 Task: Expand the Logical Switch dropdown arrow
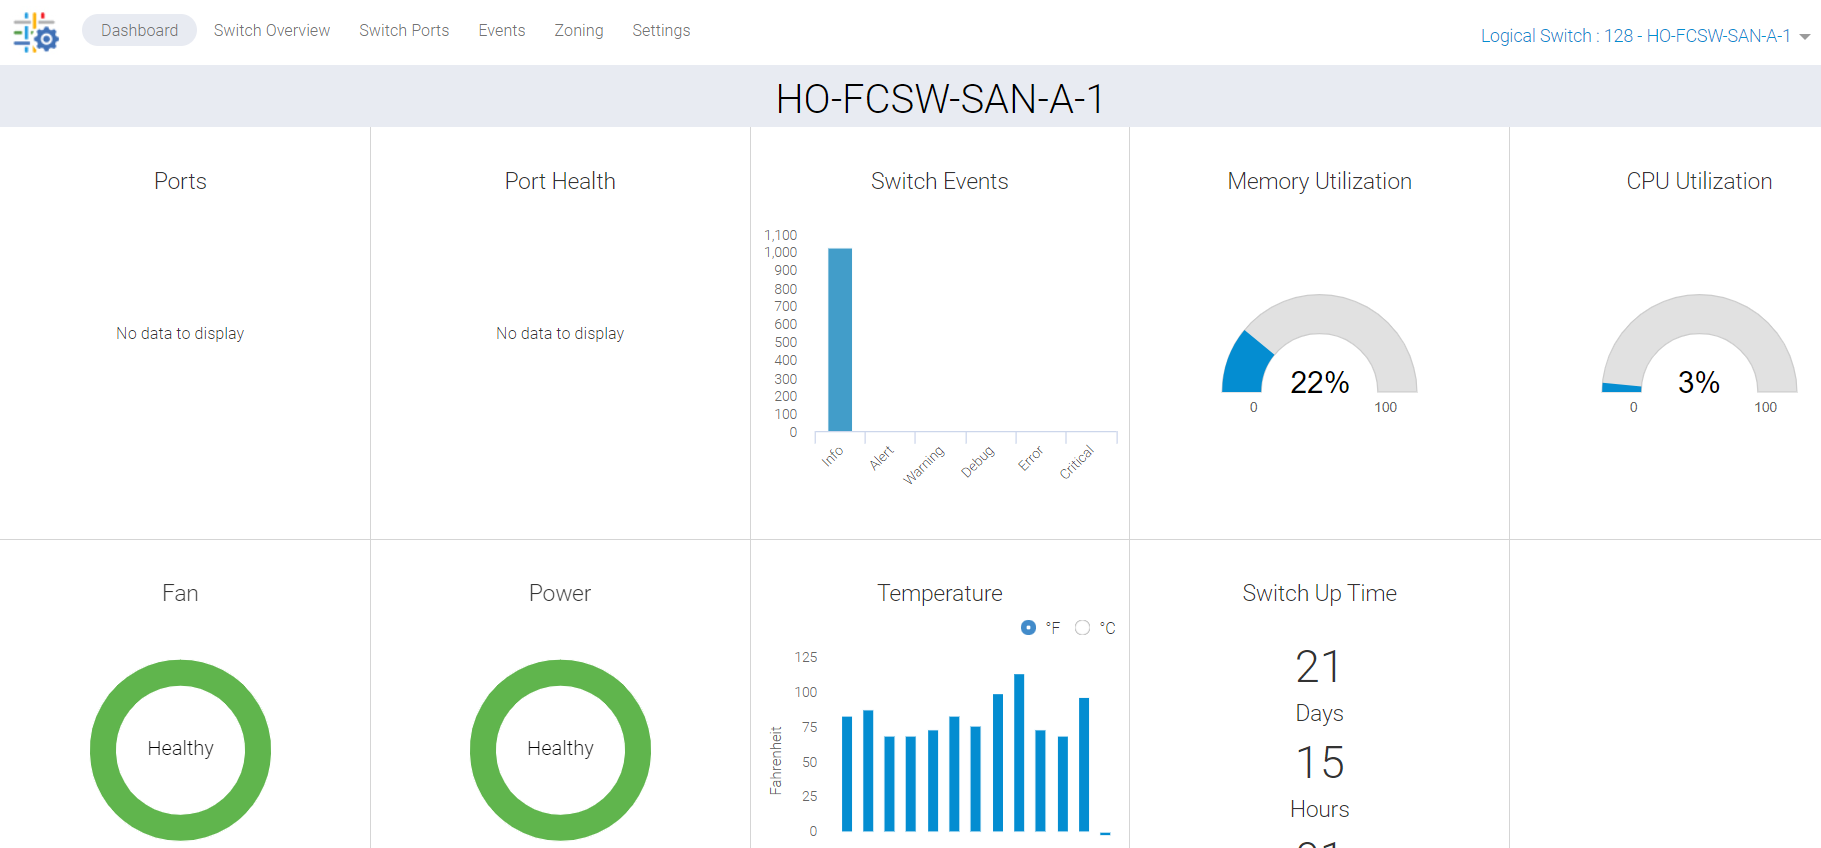coord(1804,37)
